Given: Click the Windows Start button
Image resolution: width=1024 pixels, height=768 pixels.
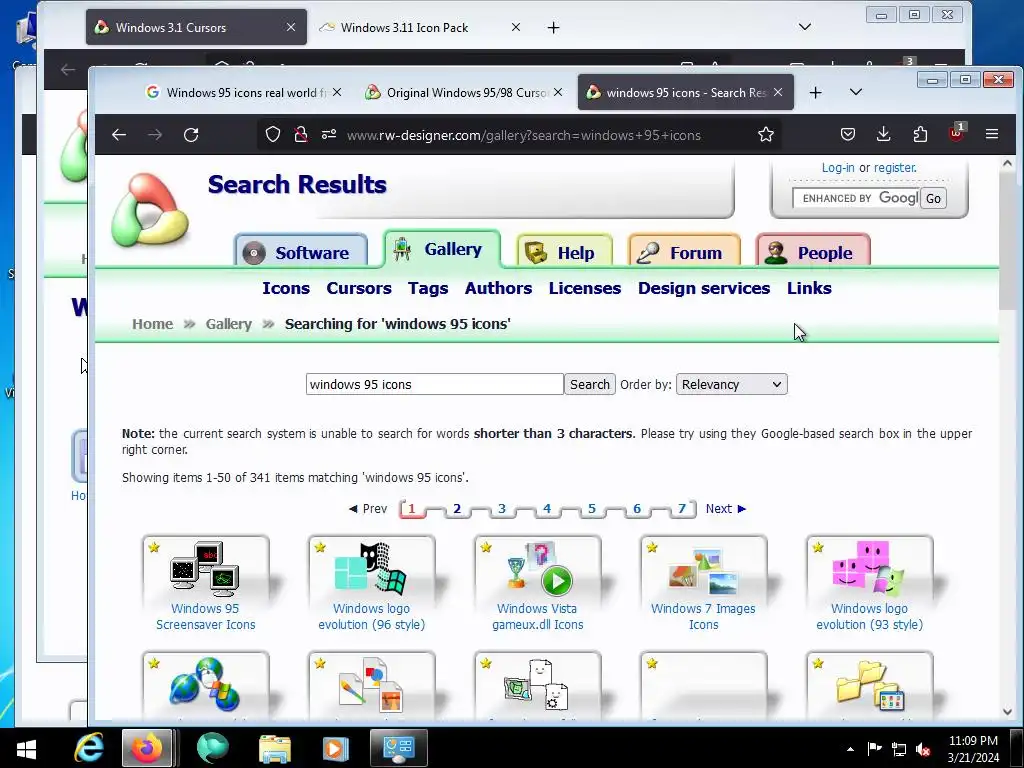Looking at the screenshot, I should coord(26,748).
